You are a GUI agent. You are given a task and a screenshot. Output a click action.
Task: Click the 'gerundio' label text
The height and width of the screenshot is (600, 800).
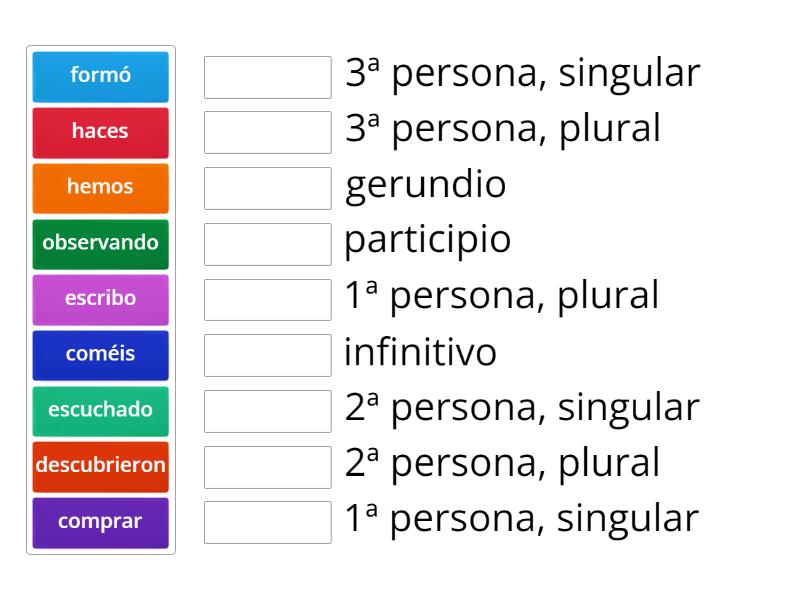tap(425, 186)
